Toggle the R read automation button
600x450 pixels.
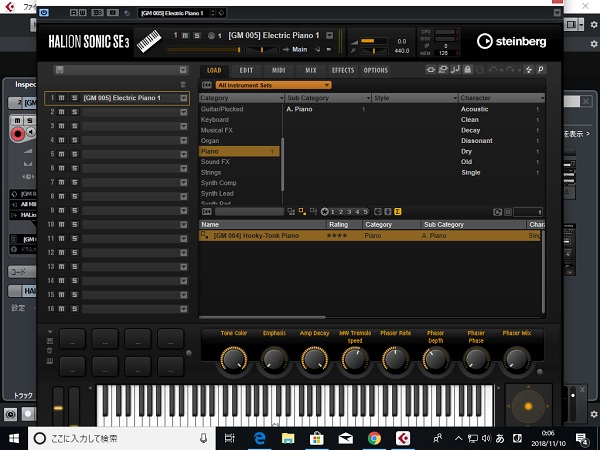pos(73,13)
